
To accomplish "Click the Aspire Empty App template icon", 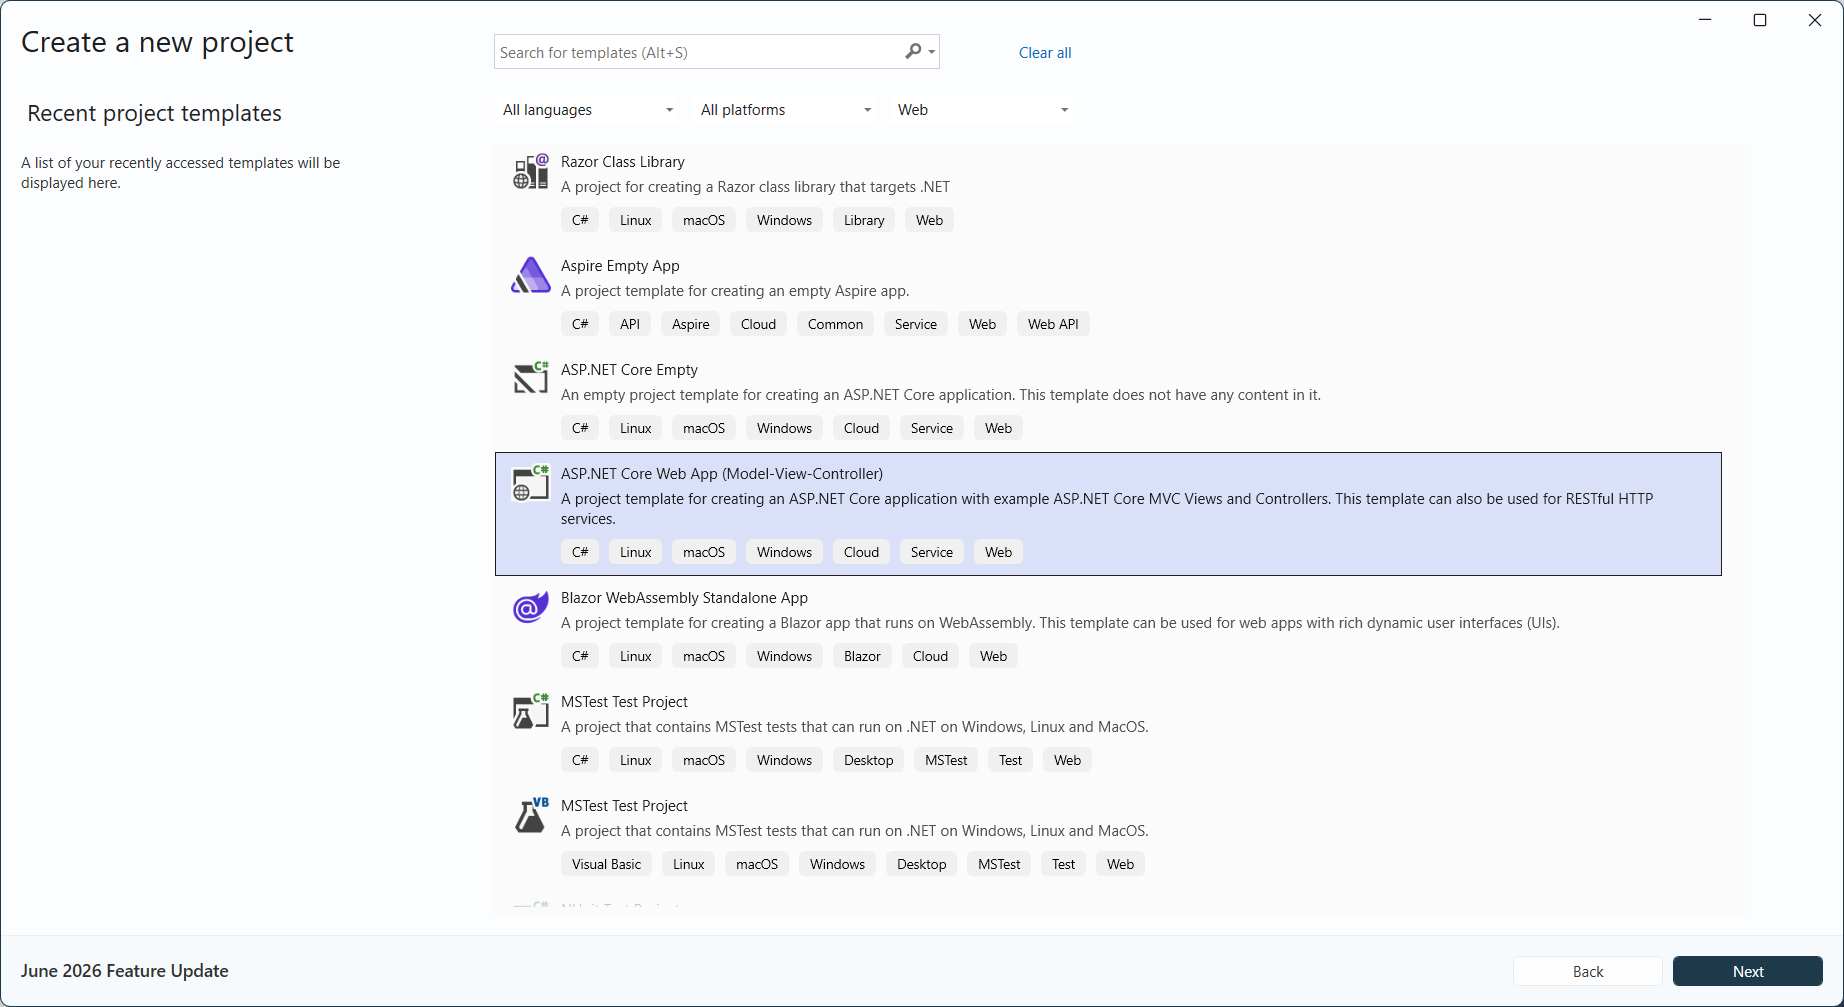I will [x=531, y=276].
